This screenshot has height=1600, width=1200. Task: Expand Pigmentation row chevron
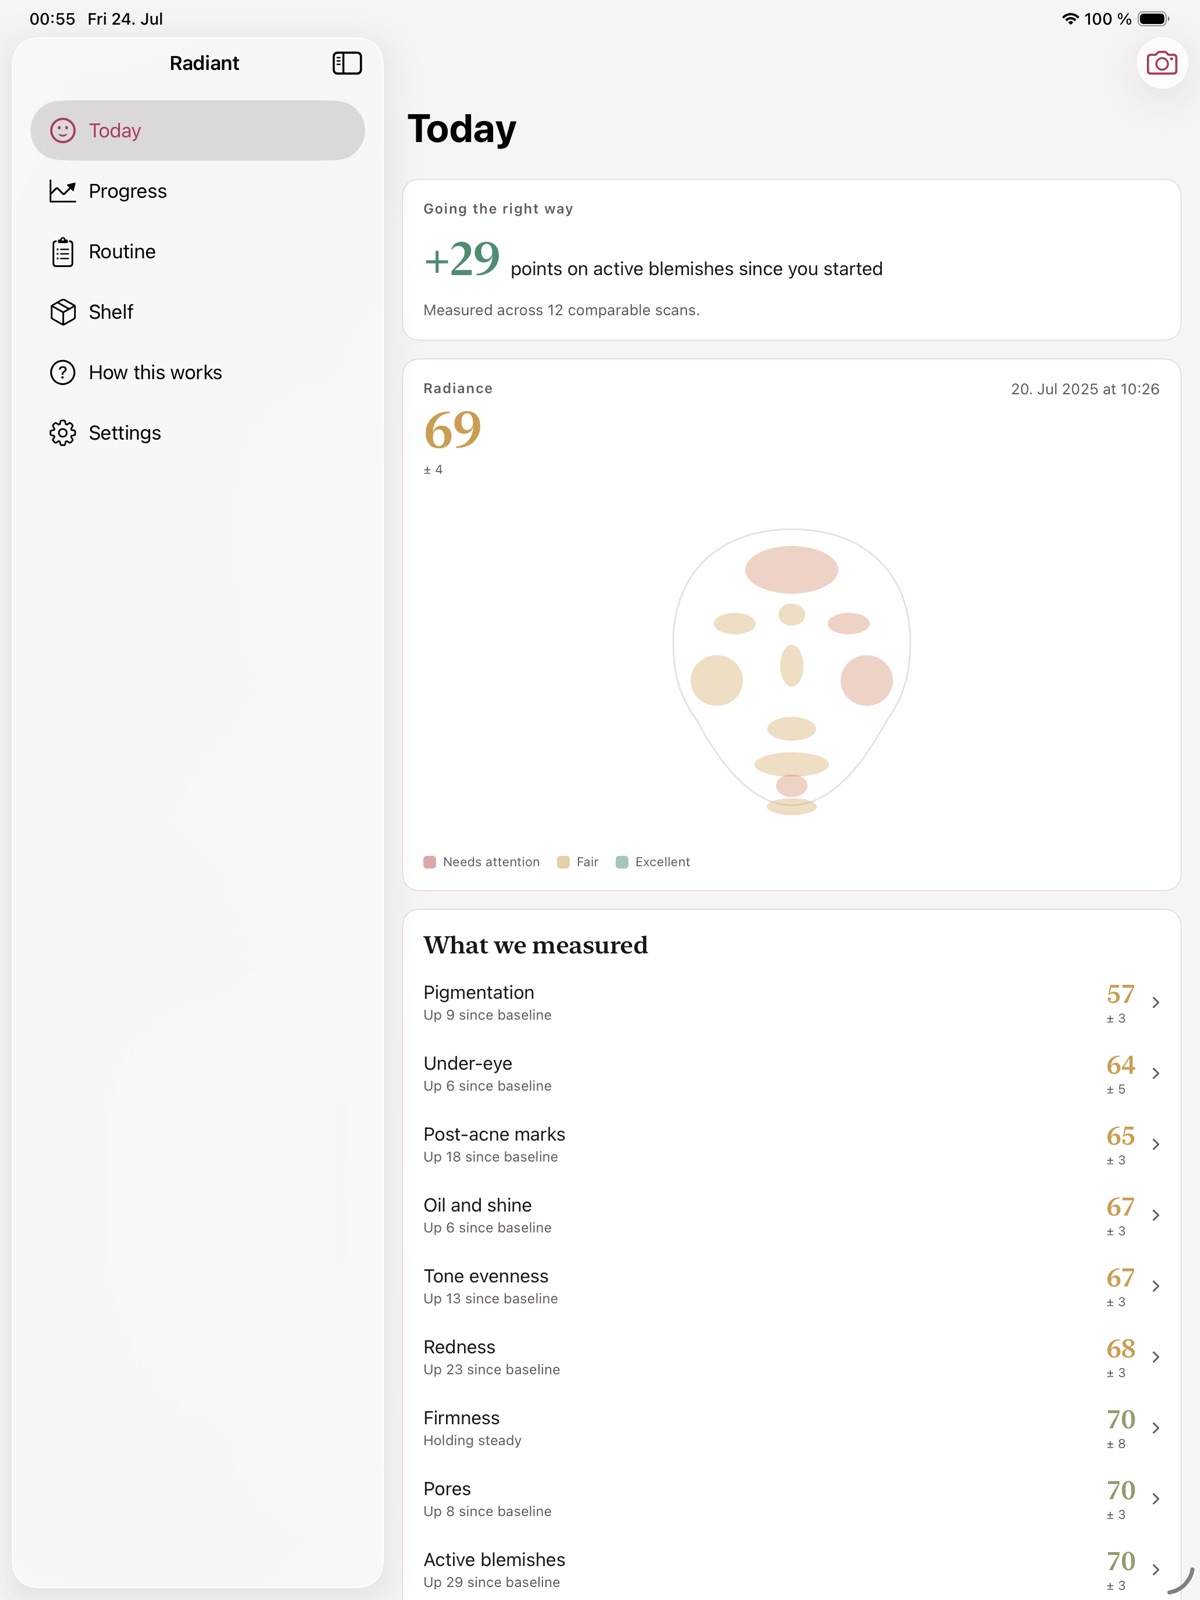point(1155,1002)
